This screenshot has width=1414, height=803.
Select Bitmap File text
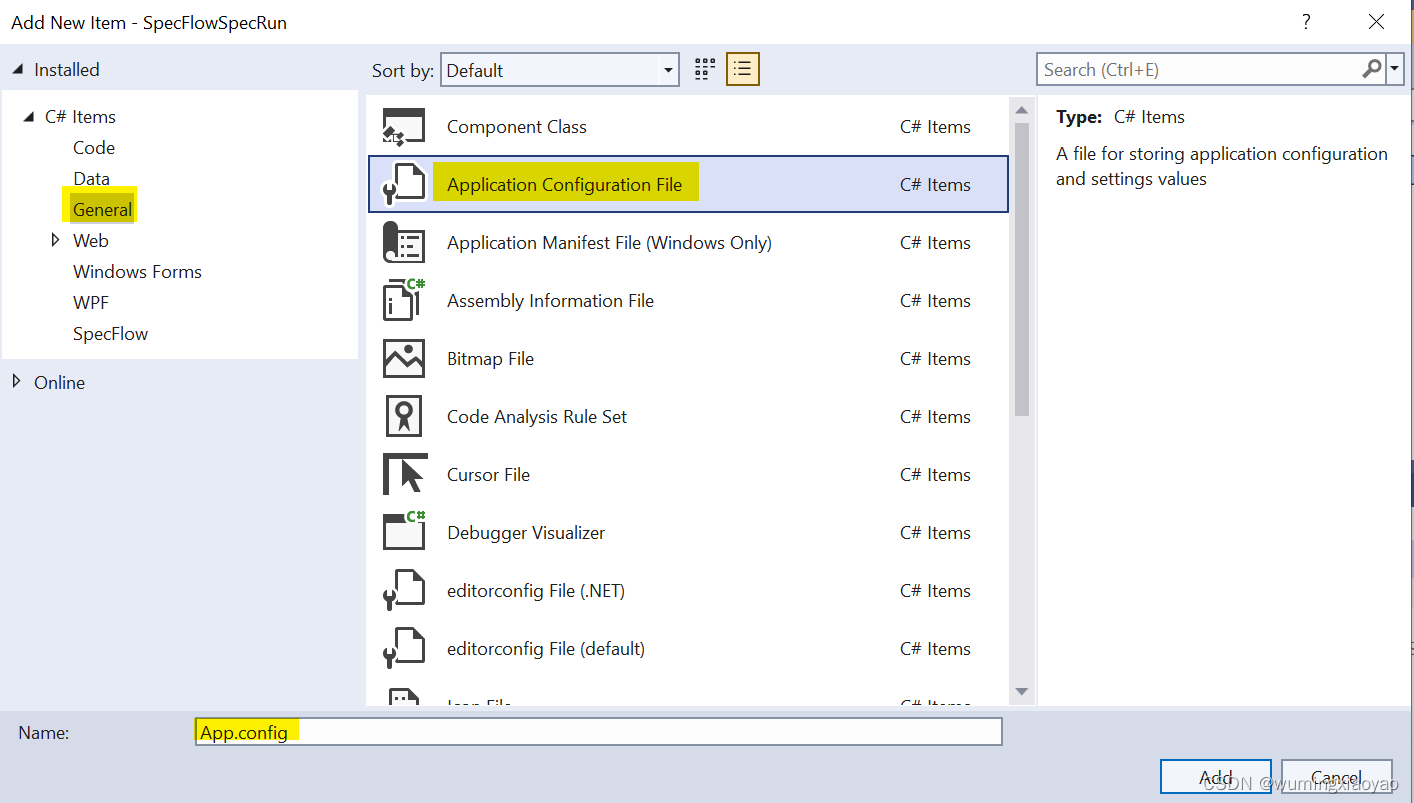(490, 359)
